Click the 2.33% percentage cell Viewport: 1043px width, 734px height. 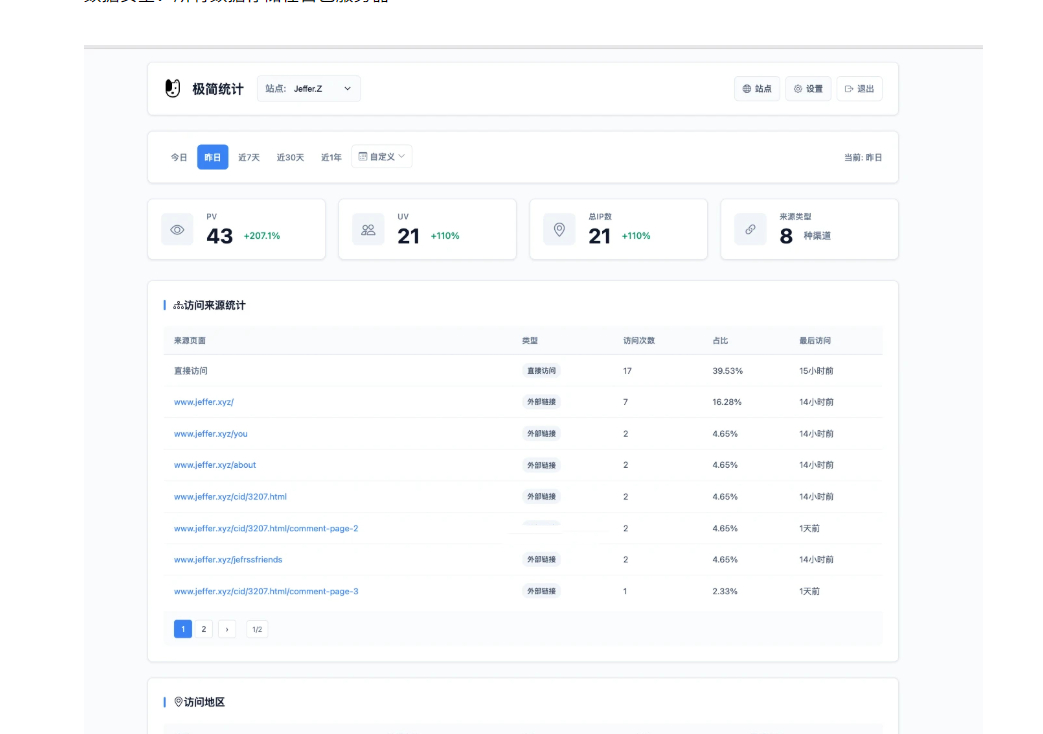coord(725,591)
